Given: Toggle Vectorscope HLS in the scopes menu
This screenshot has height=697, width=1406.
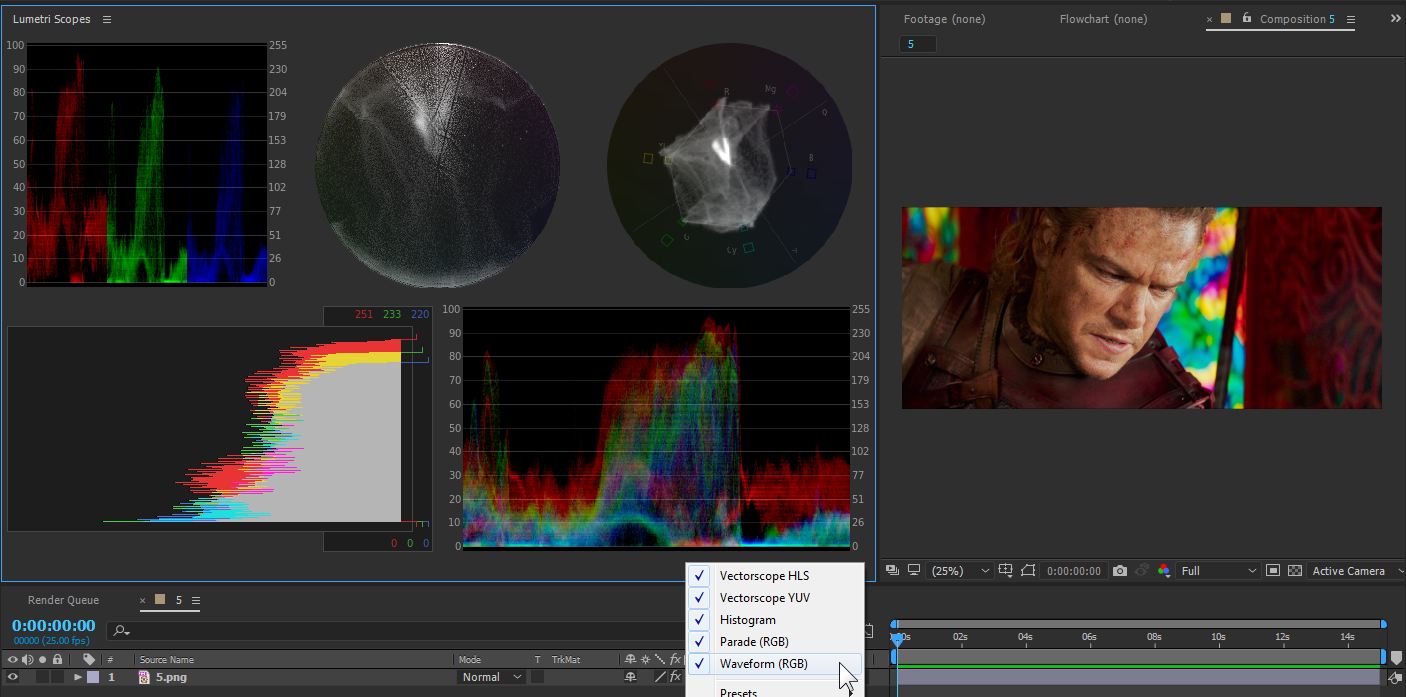Looking at the screenshot, I should pyautogui.click(x=774, y=576).
